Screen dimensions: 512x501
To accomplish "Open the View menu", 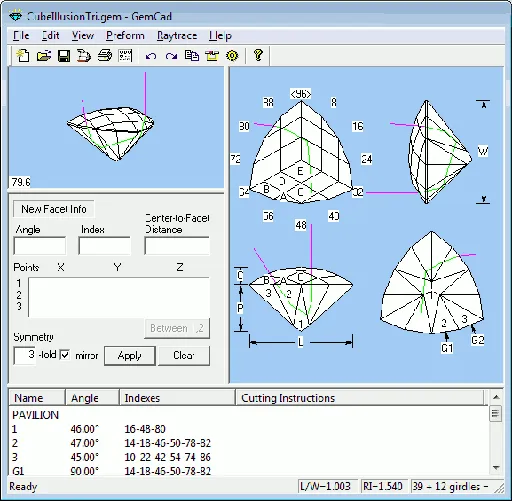I will (x=83, y=36).
